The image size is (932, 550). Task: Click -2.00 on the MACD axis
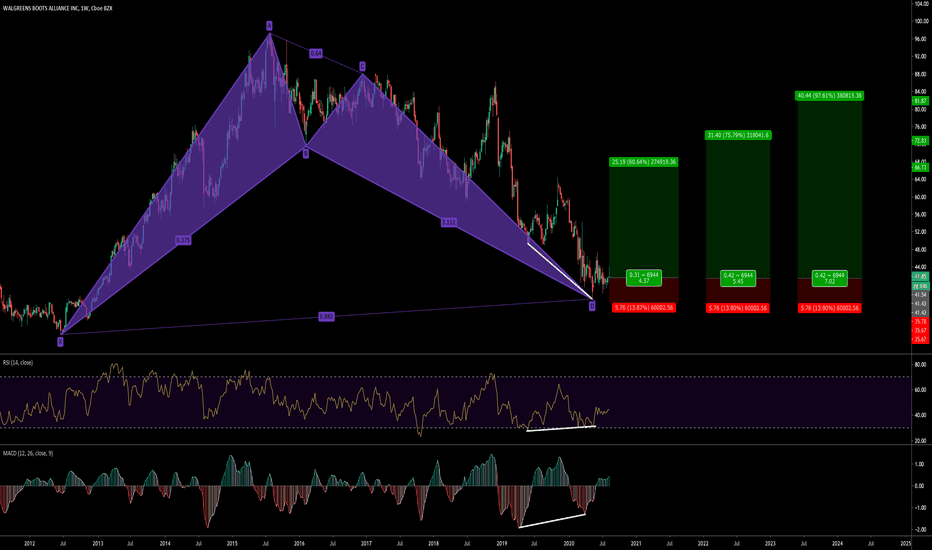(921, 529)
